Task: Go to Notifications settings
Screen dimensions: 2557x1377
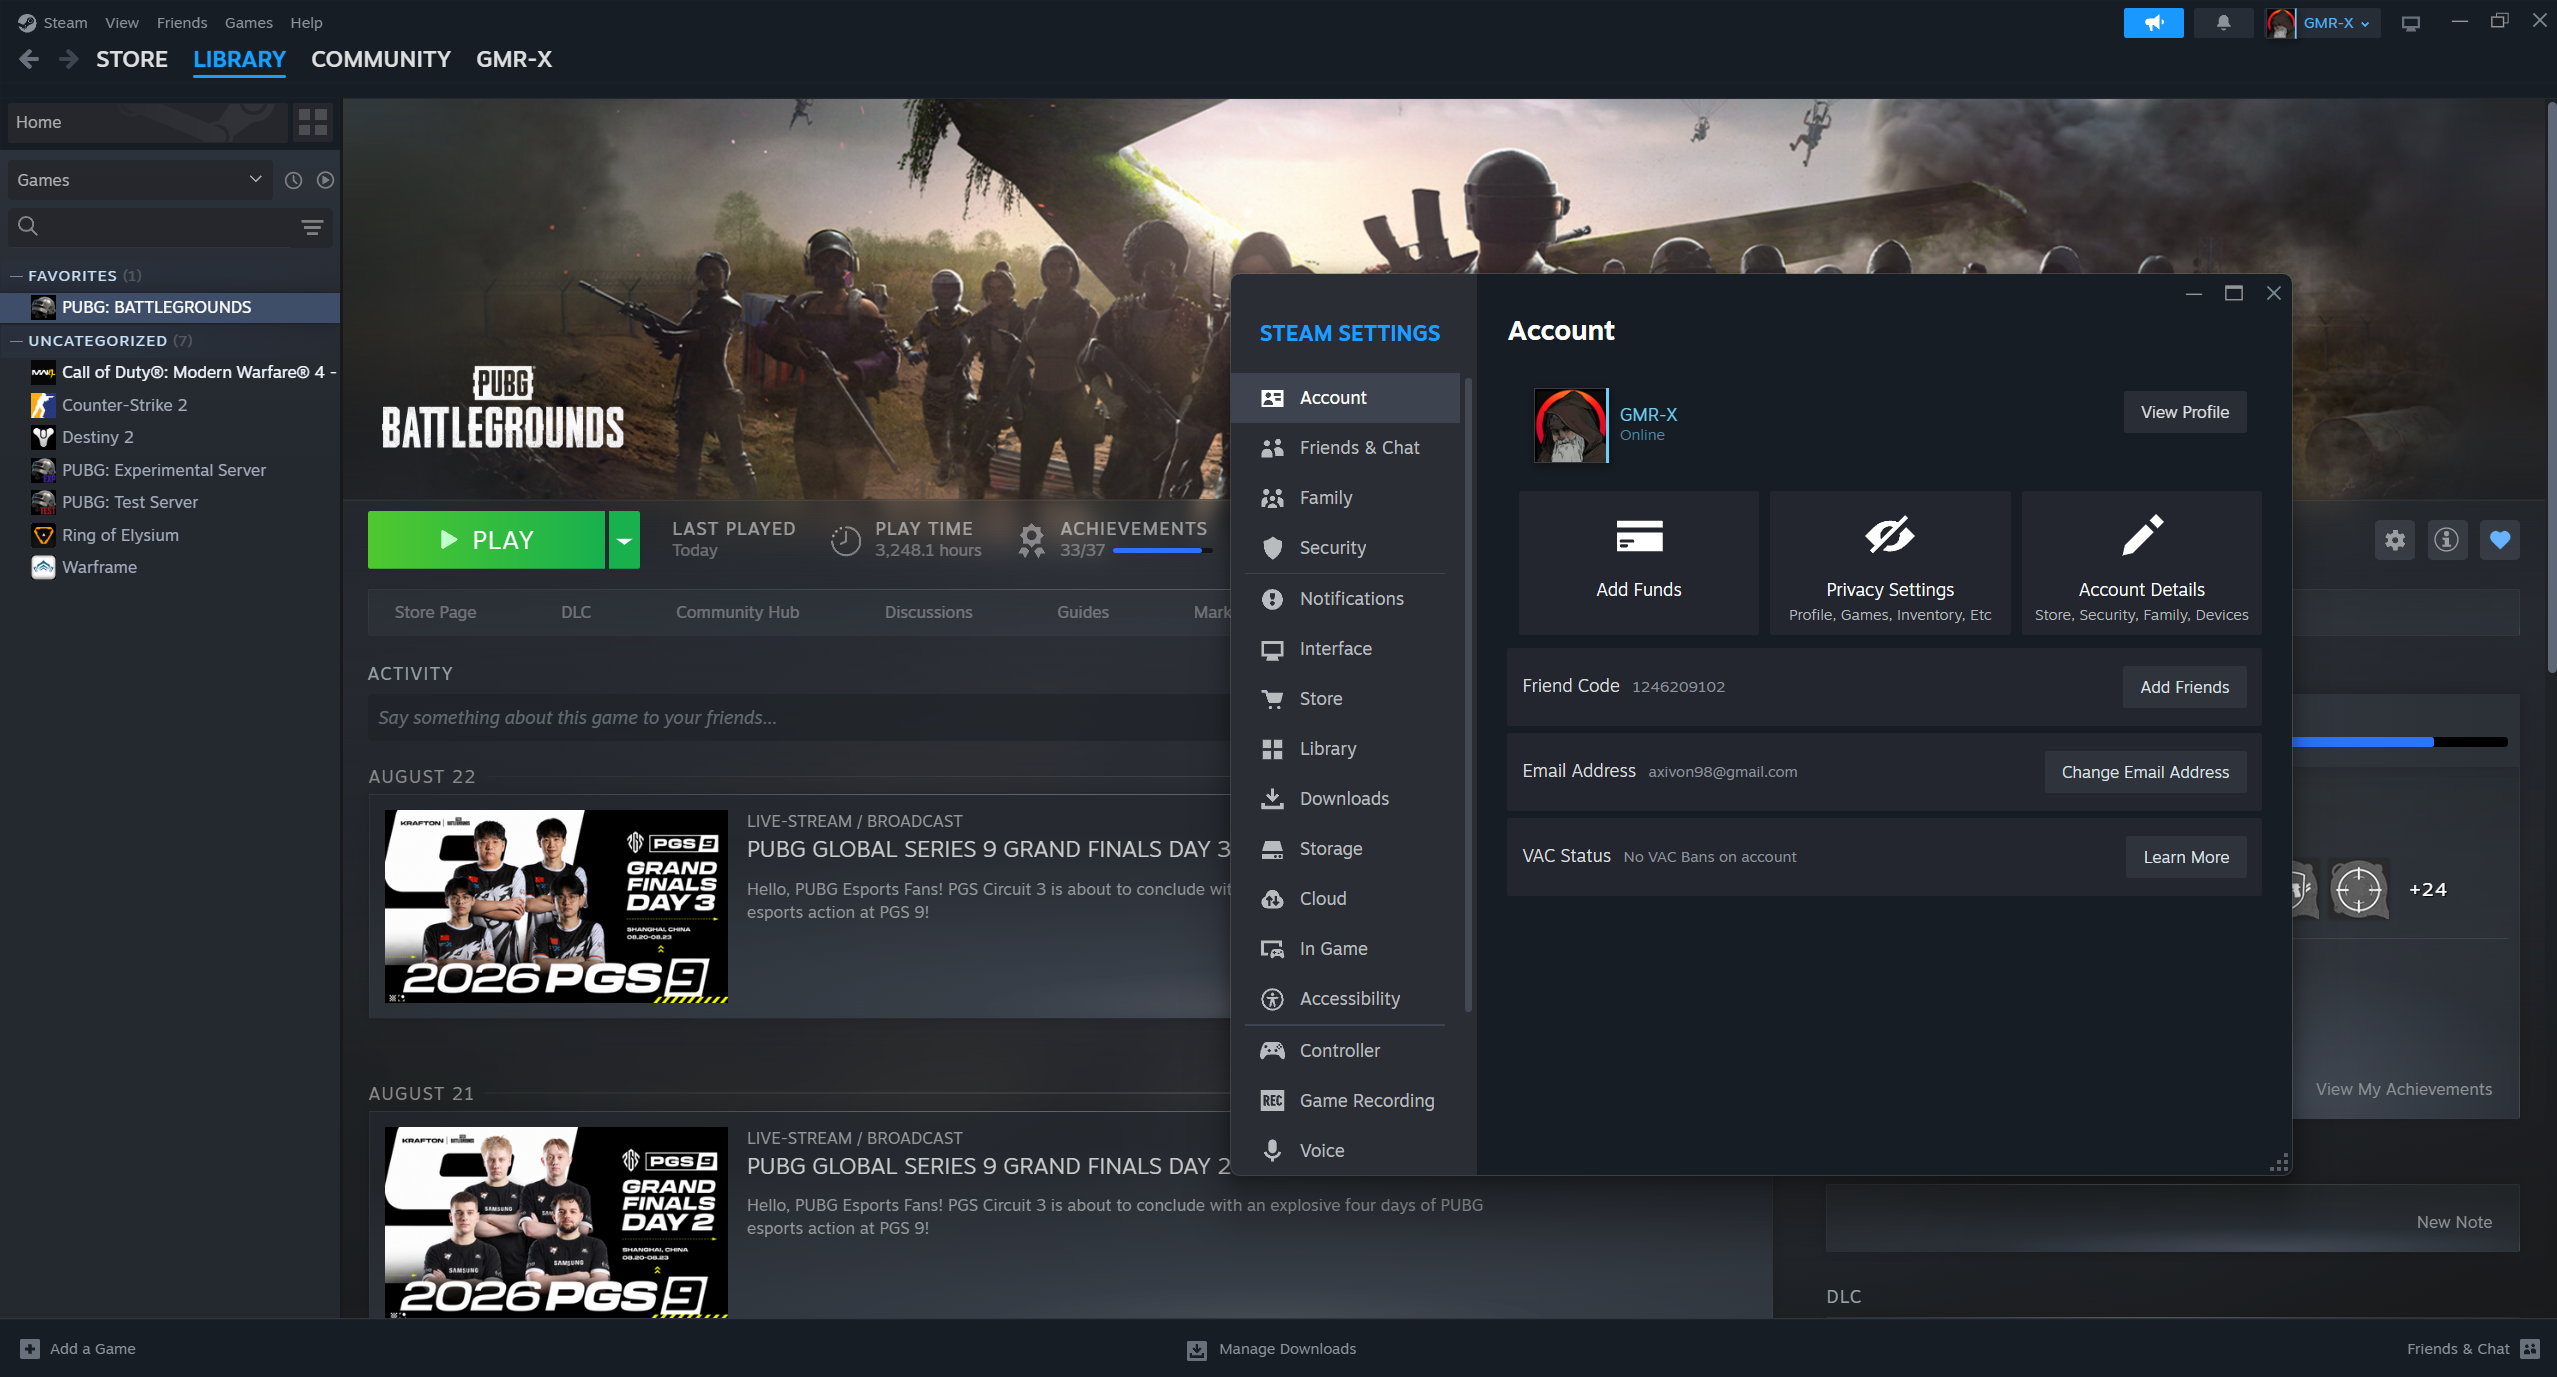Action: [x=1346, y=599]
